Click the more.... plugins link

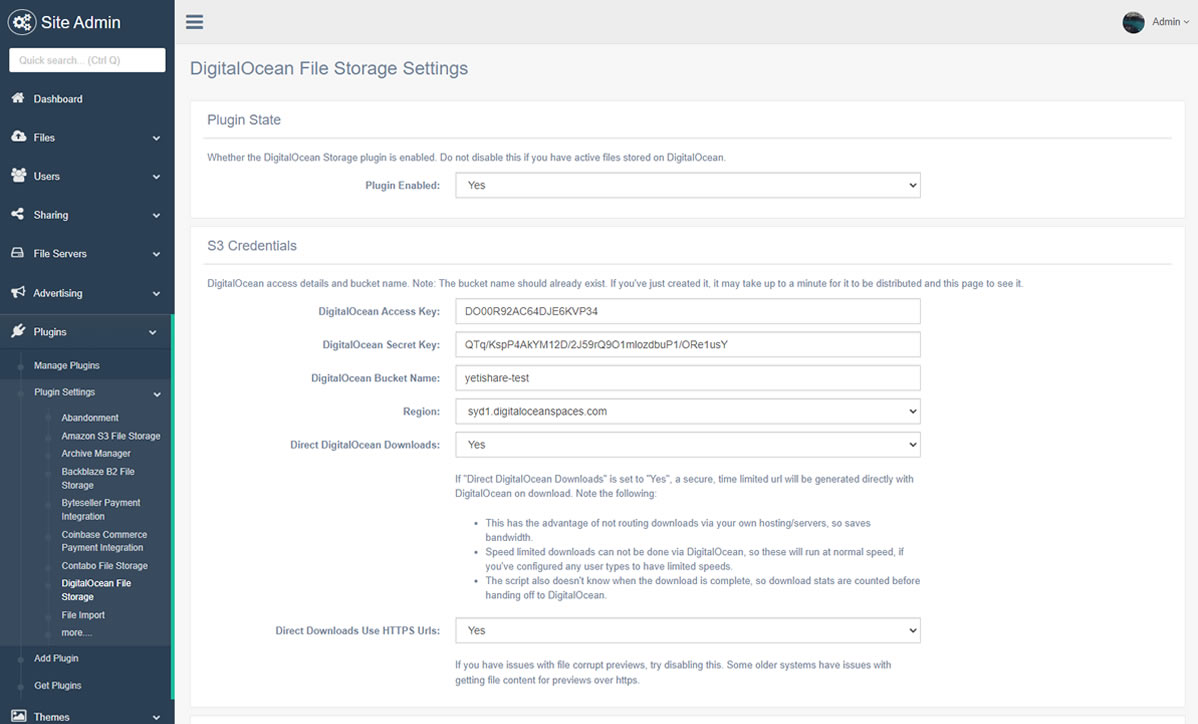click(76, 633)
